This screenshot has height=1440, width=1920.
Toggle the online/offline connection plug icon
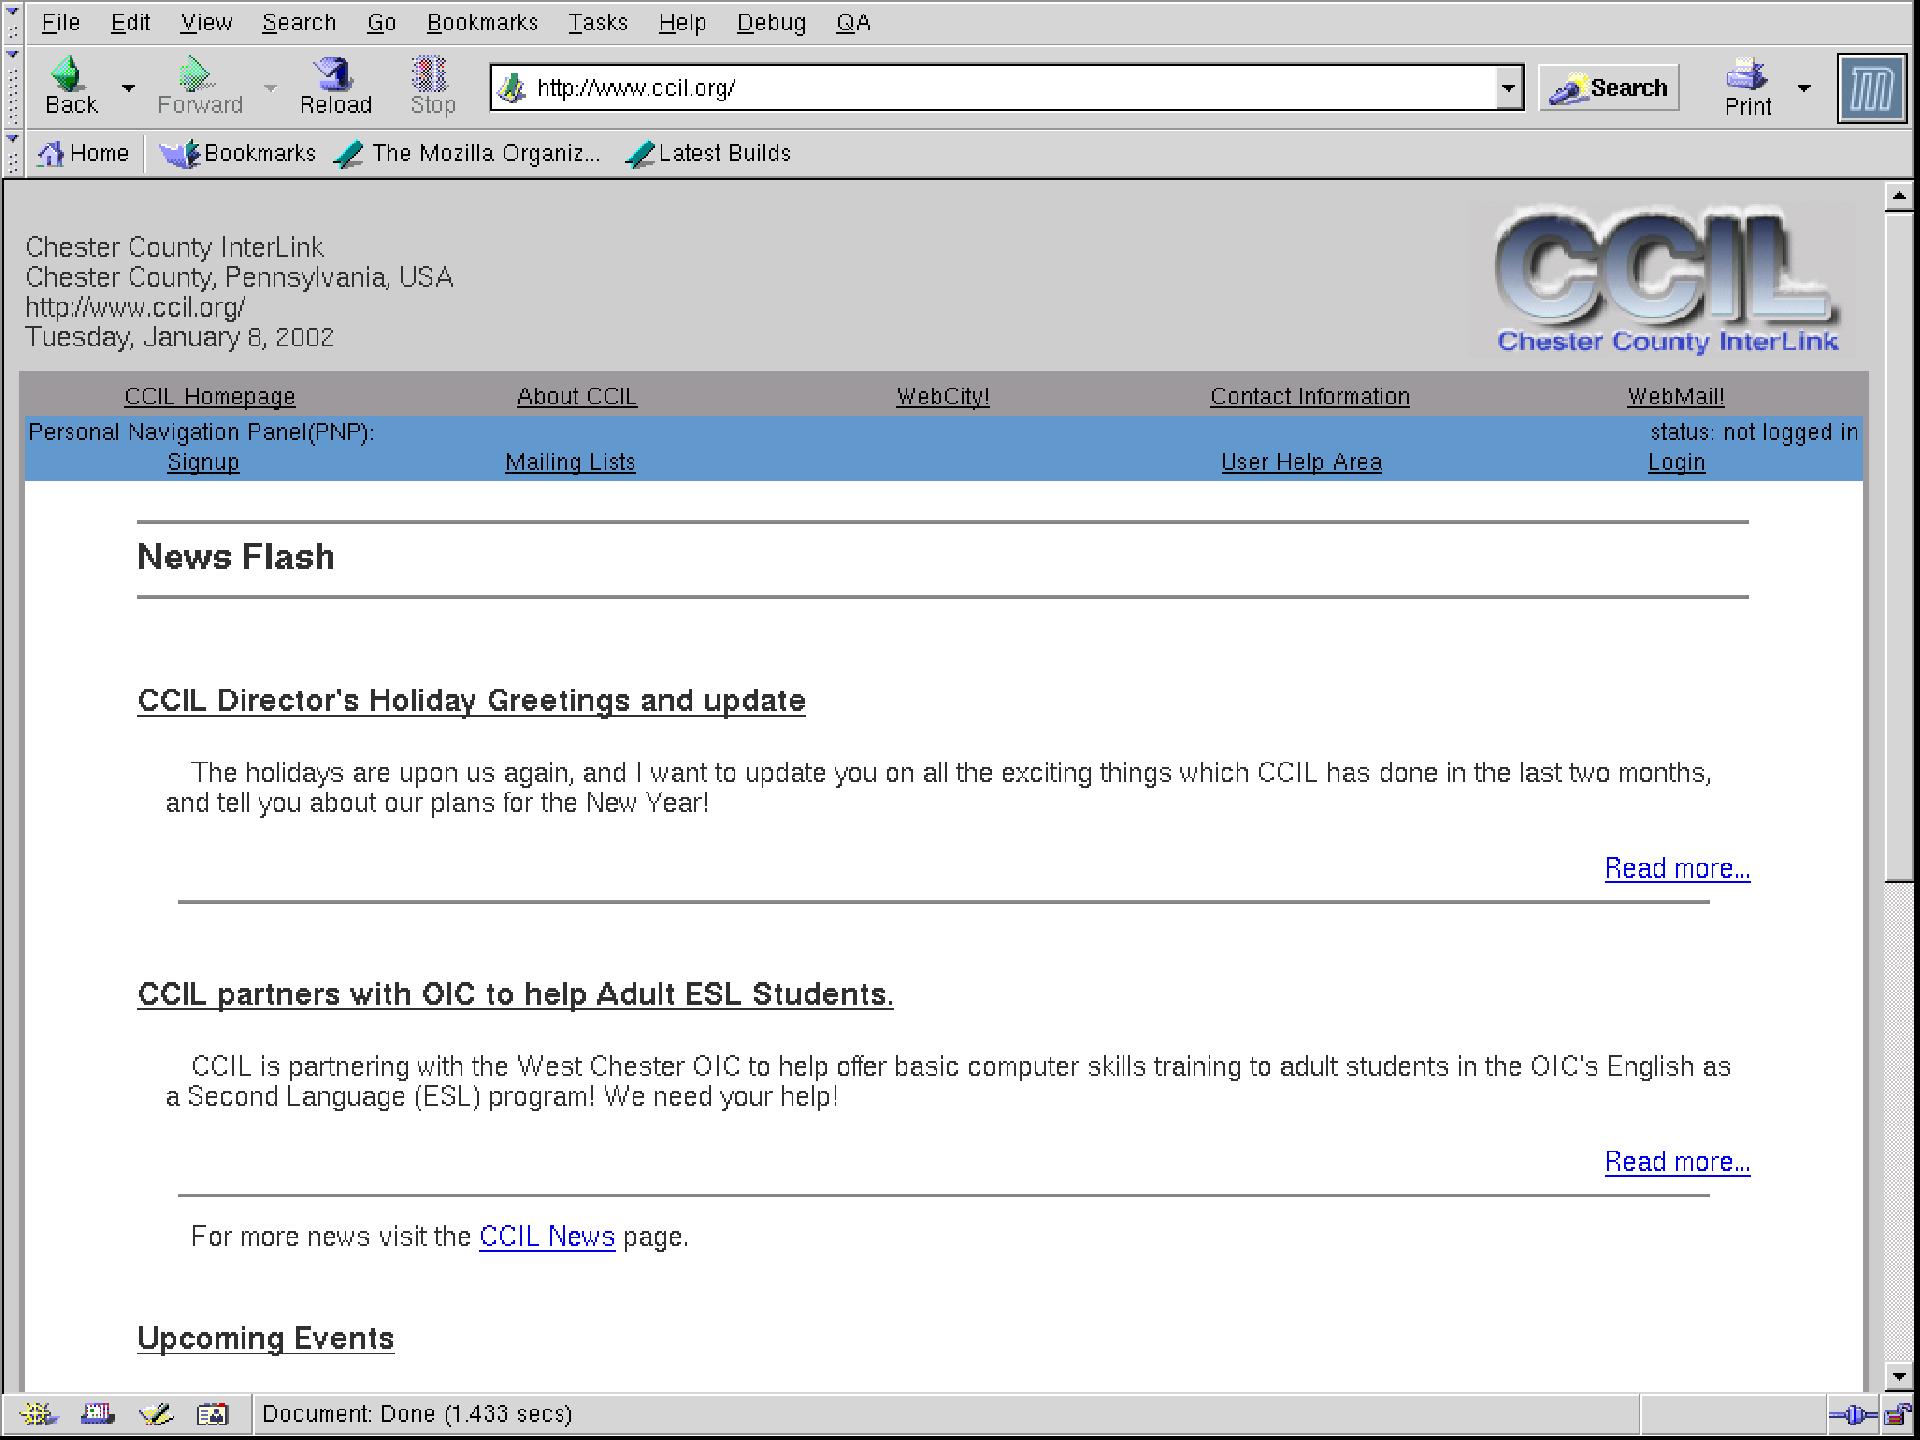pos(1853,1414)
